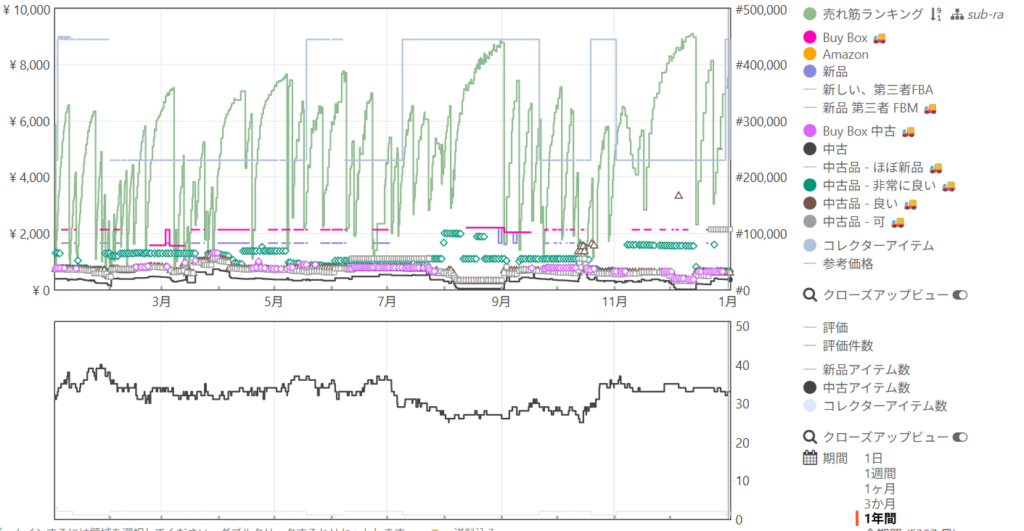Click the orange Amazon color circle
Image resolution: width=1024 pixels, height=531 pixels.
pos(811,54)
